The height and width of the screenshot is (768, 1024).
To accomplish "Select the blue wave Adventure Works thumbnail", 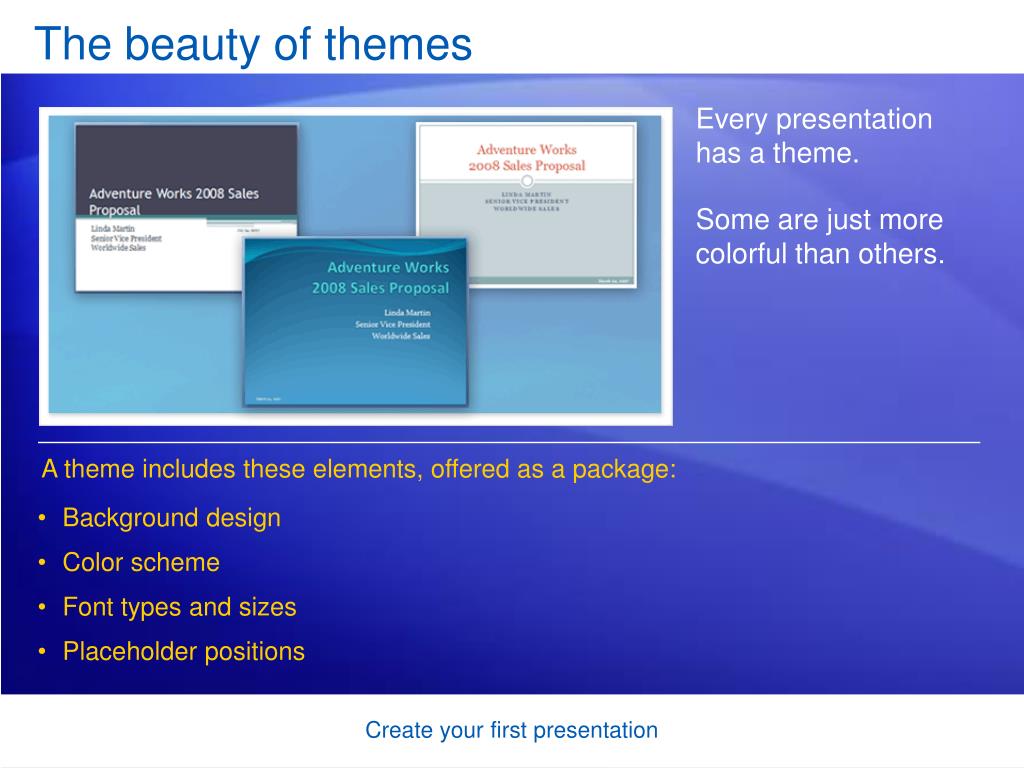I will (355, 322).
